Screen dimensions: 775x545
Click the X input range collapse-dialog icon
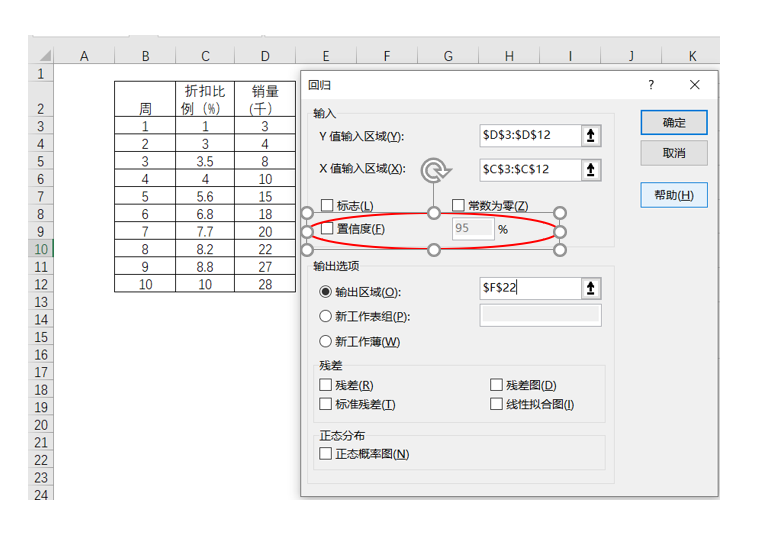(591, 170)
